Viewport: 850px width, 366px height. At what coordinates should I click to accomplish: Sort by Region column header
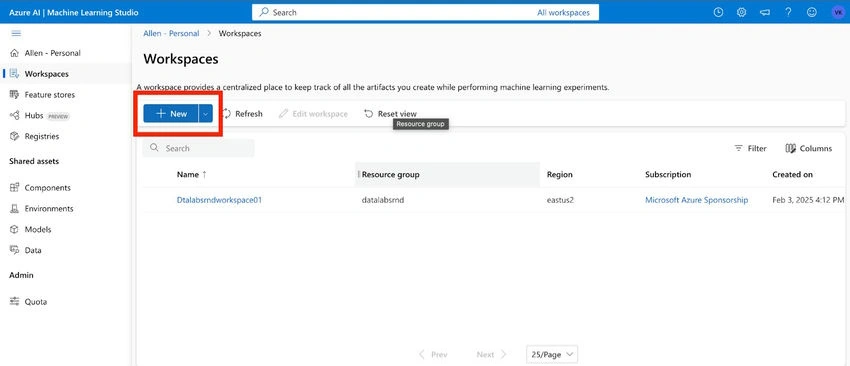559,175
